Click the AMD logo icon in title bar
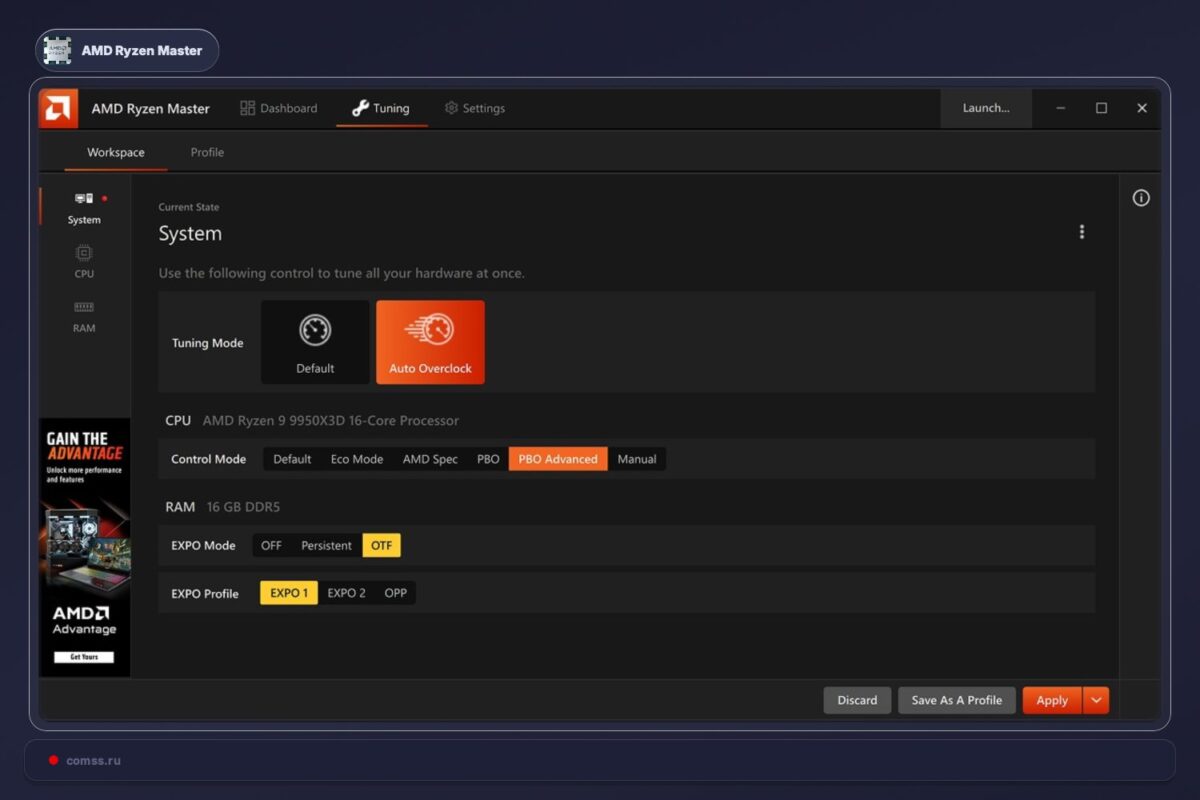This screenshot has height=800, width=1200. pos(58,108)
